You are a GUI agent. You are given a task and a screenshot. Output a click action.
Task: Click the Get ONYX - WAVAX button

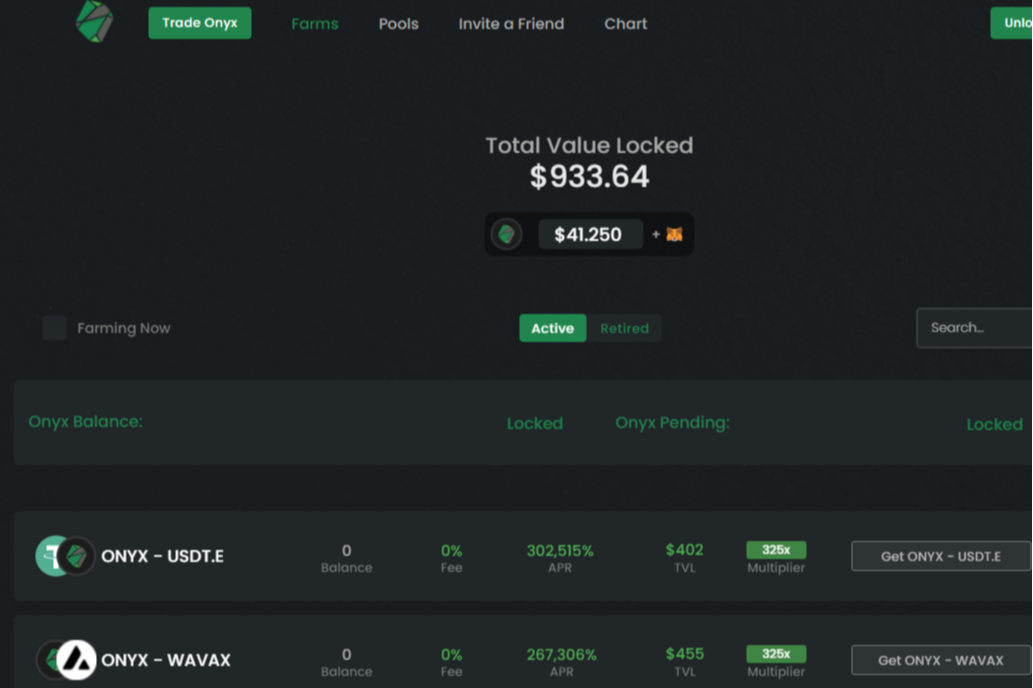pos(940,660)
